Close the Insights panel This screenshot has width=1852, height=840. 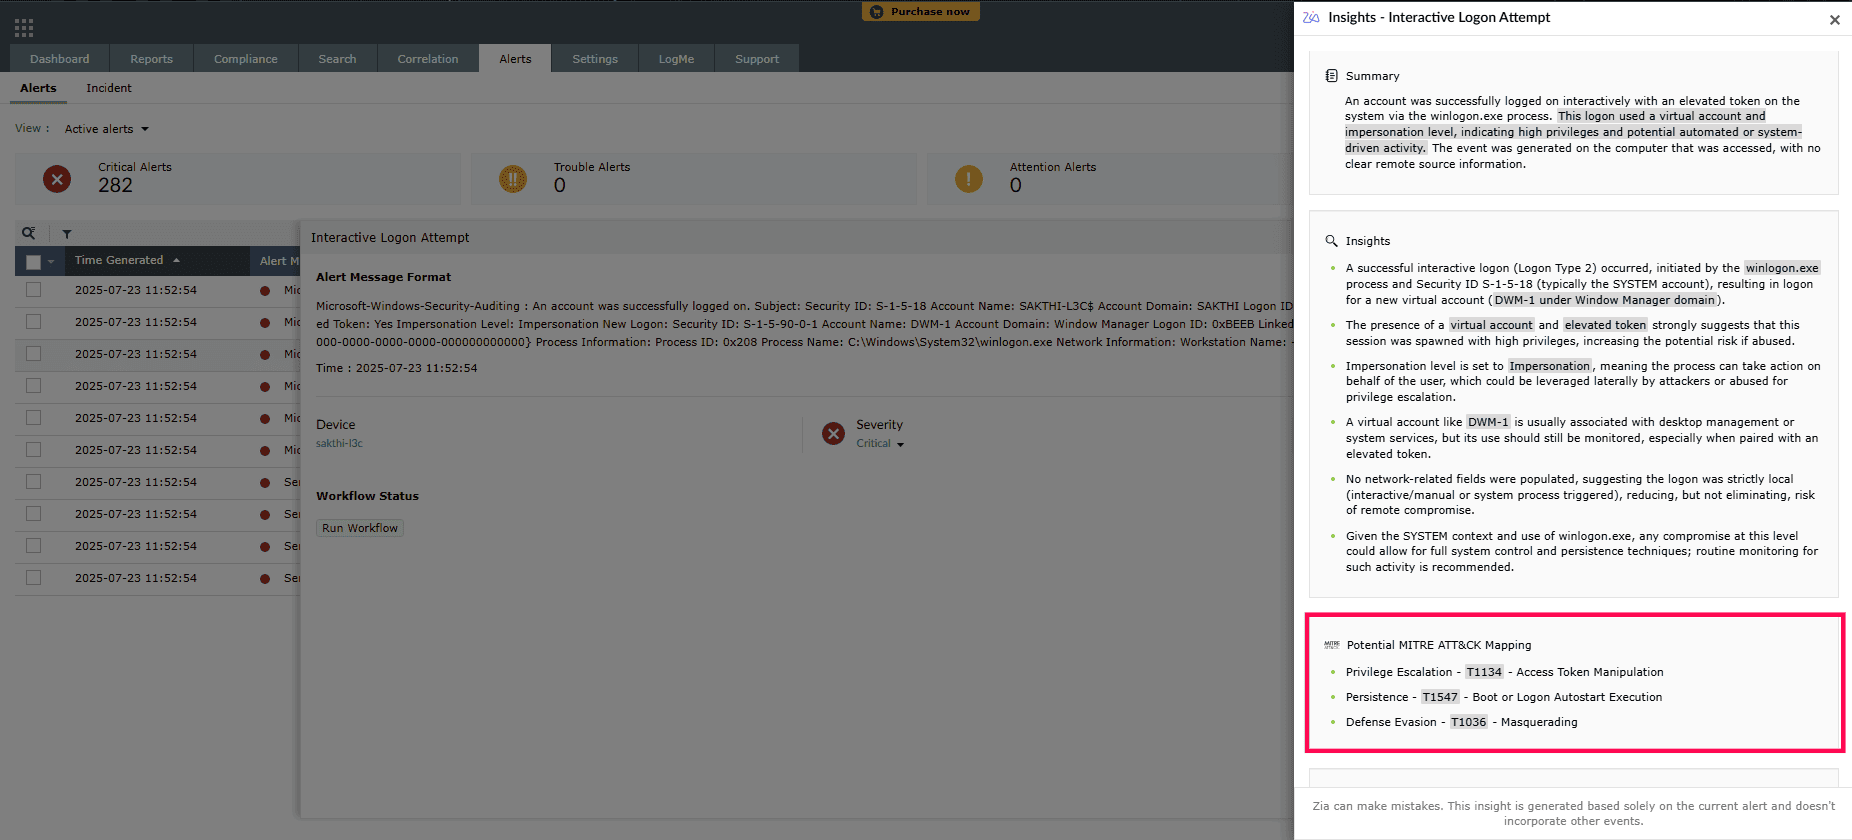[1835, 20]
